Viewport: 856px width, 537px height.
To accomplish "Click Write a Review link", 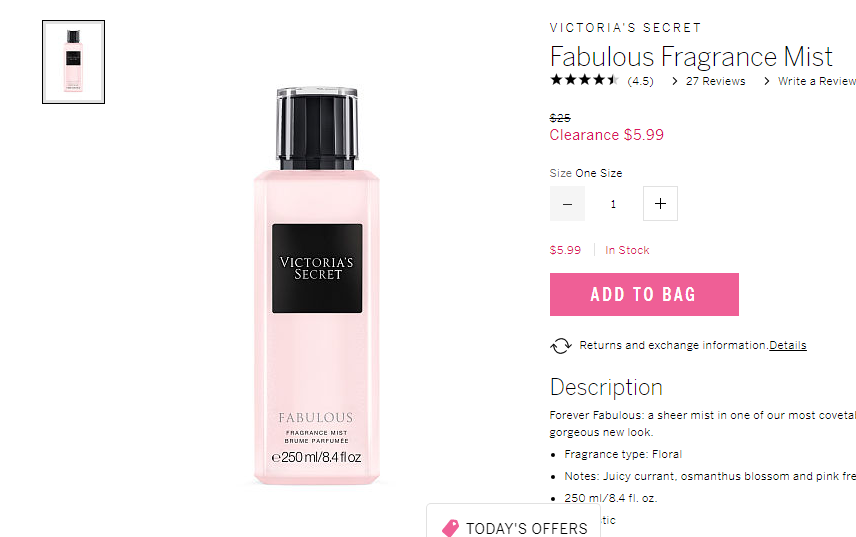I will click(817, 81).
